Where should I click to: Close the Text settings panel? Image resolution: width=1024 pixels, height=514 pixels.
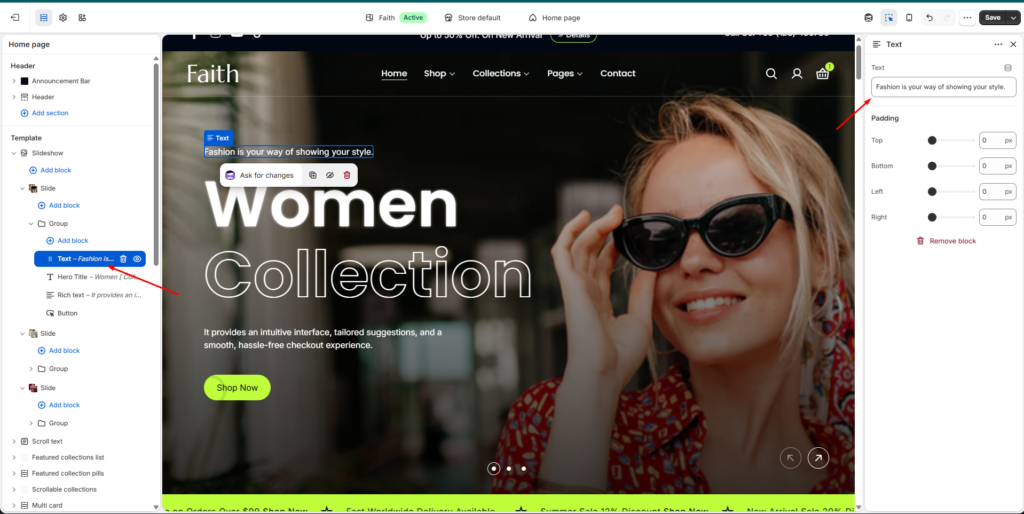pos(1013,44)
